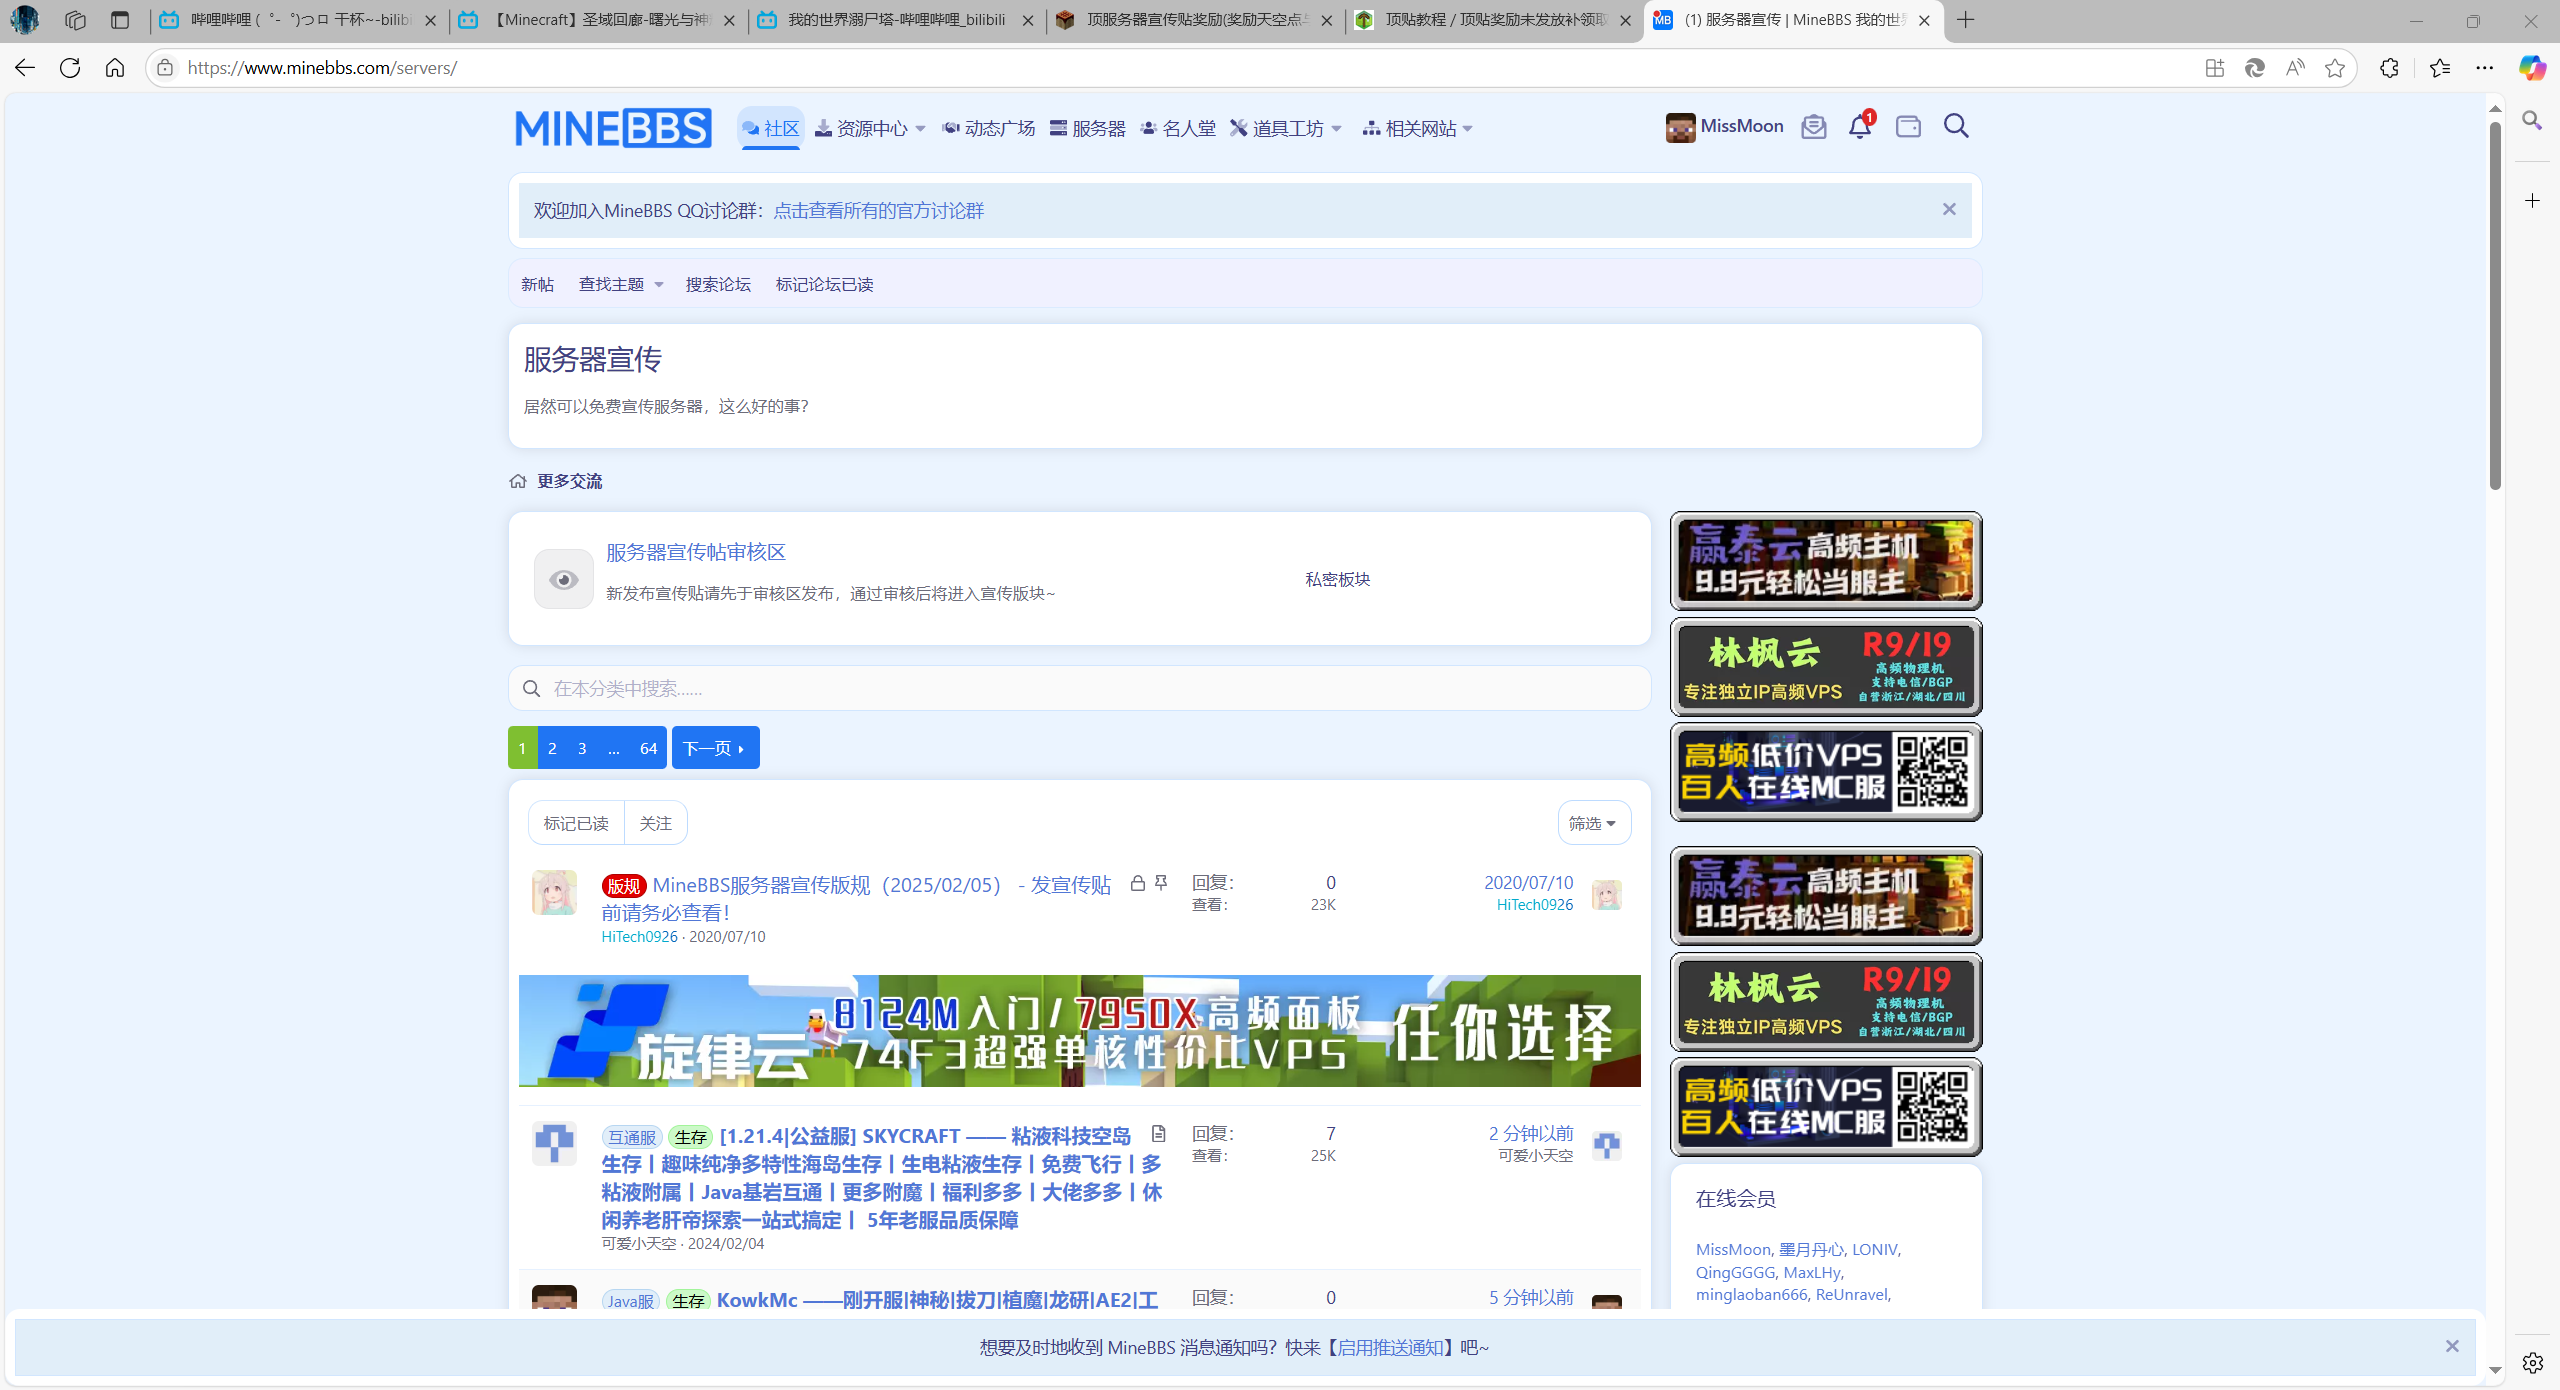Click the 在本分类中搜索 search field
The image size is (2560, 1390).
tap(1080, 688)
